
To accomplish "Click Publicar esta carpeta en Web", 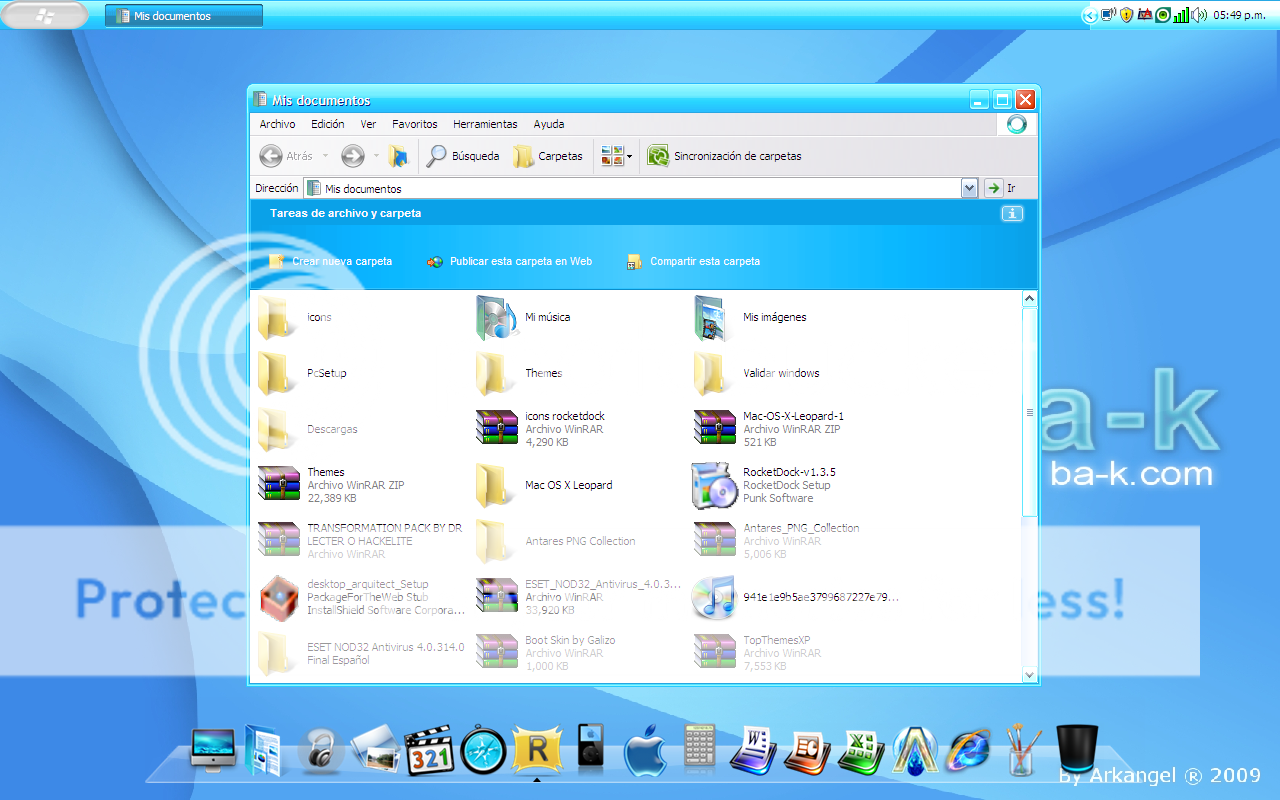I will coord(509,261).
